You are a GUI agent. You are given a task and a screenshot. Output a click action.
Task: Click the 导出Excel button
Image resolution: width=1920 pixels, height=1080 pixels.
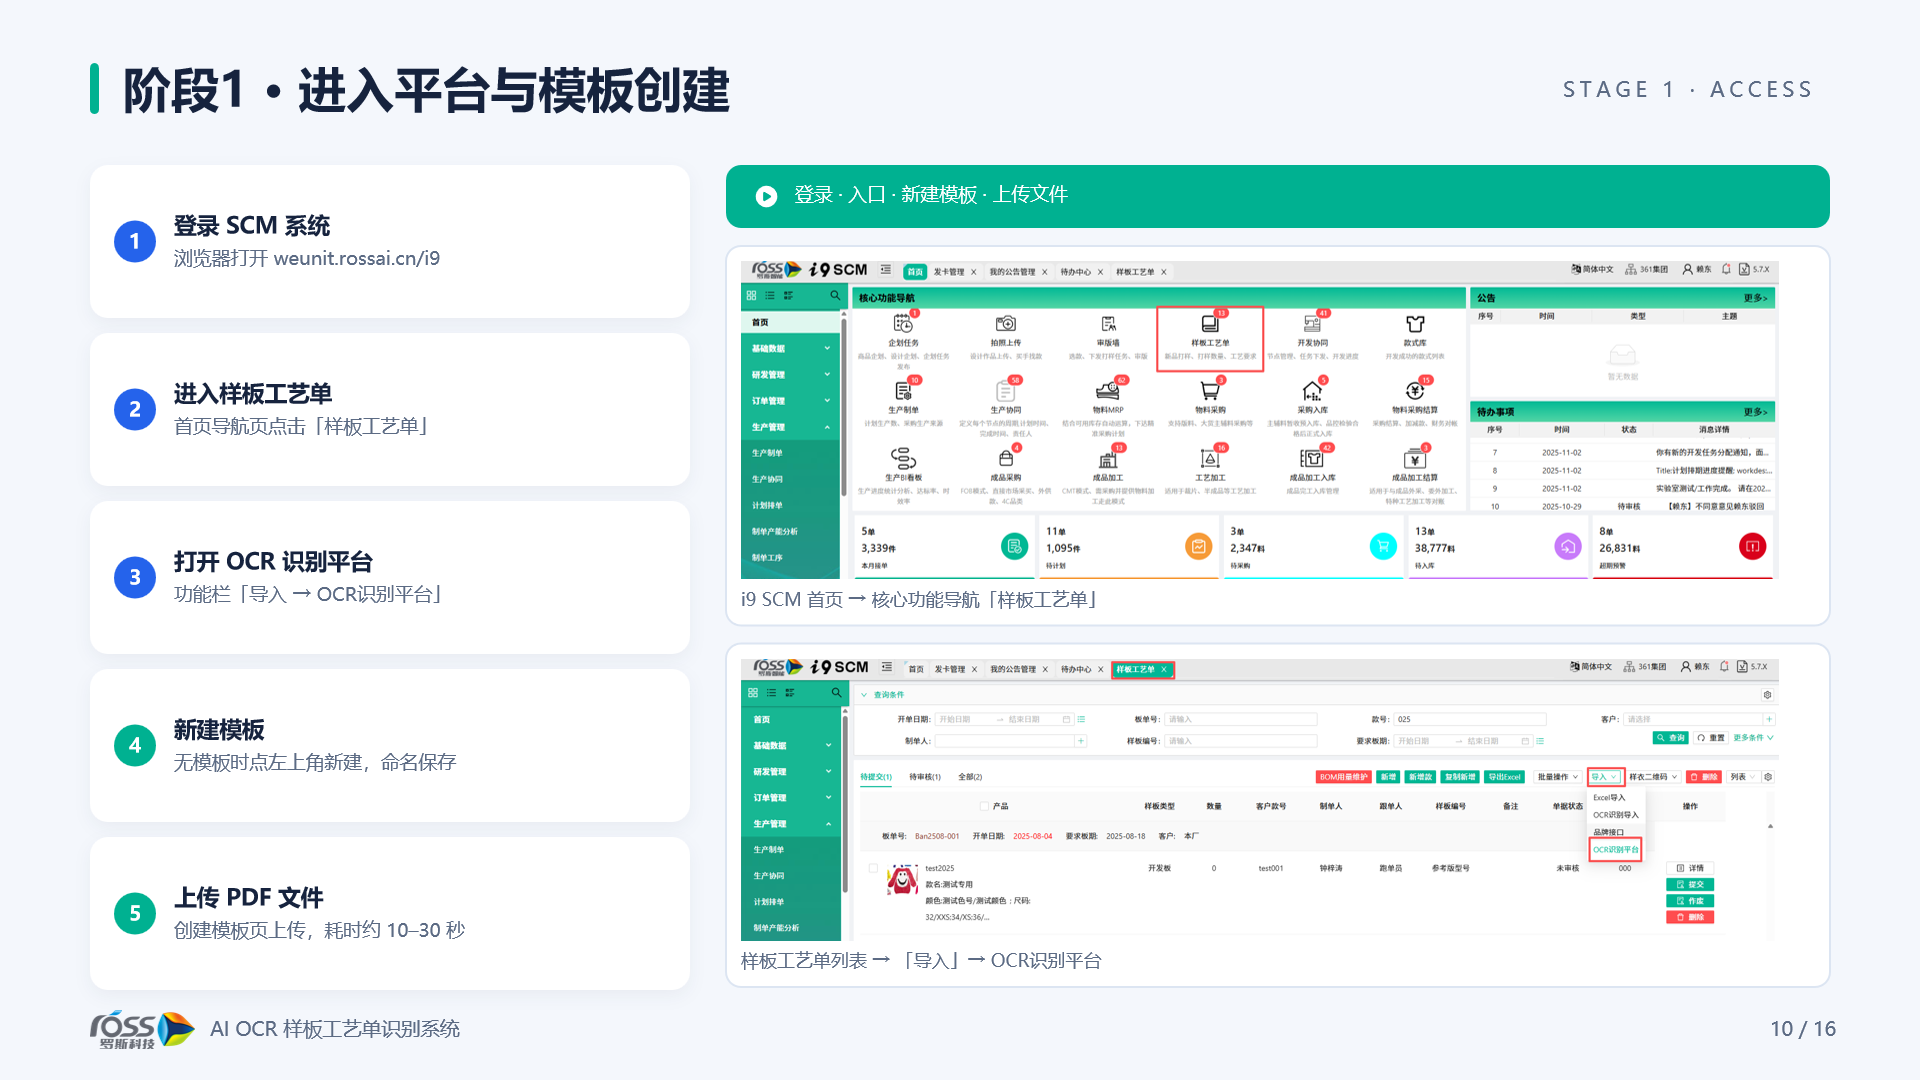pyautogui.click(x=1504, y=777)
